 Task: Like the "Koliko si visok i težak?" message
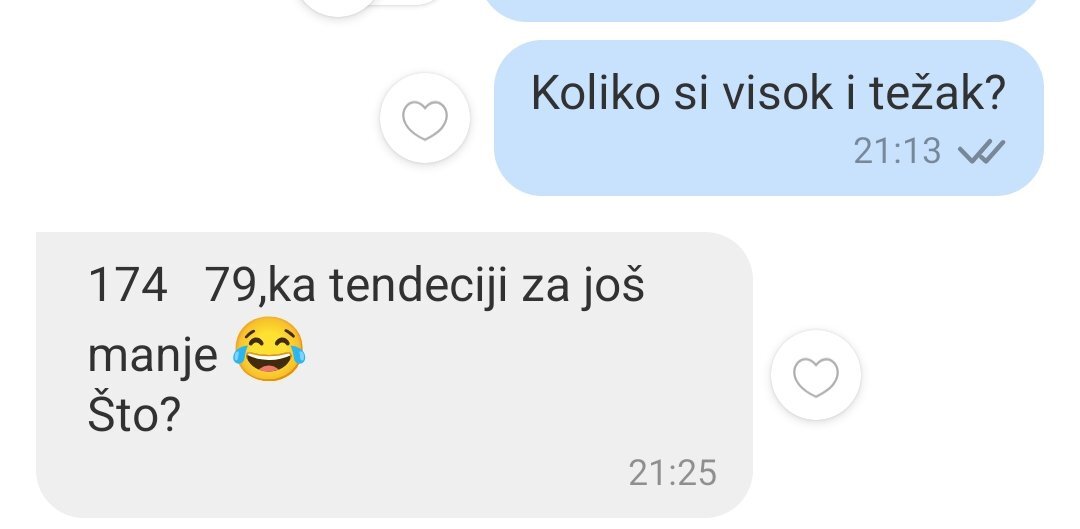(x=425, y=118)
